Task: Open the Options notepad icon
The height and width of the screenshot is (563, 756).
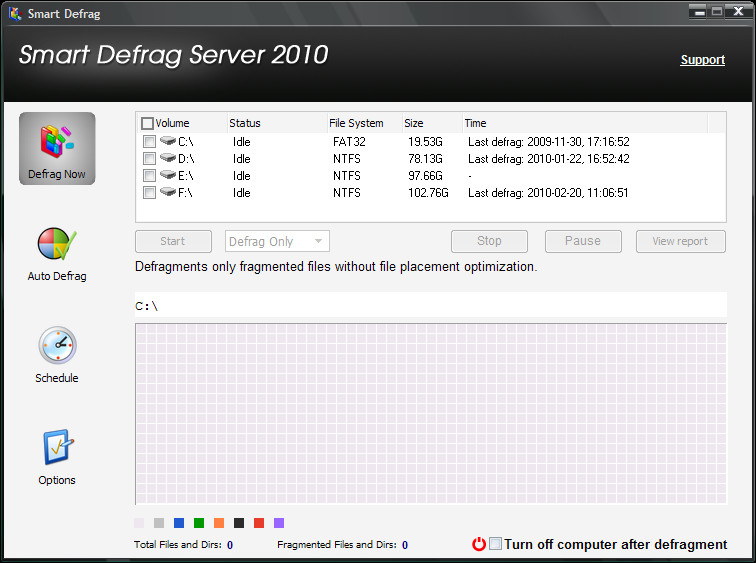Action: pyautogui.click(x=57, y=447)
